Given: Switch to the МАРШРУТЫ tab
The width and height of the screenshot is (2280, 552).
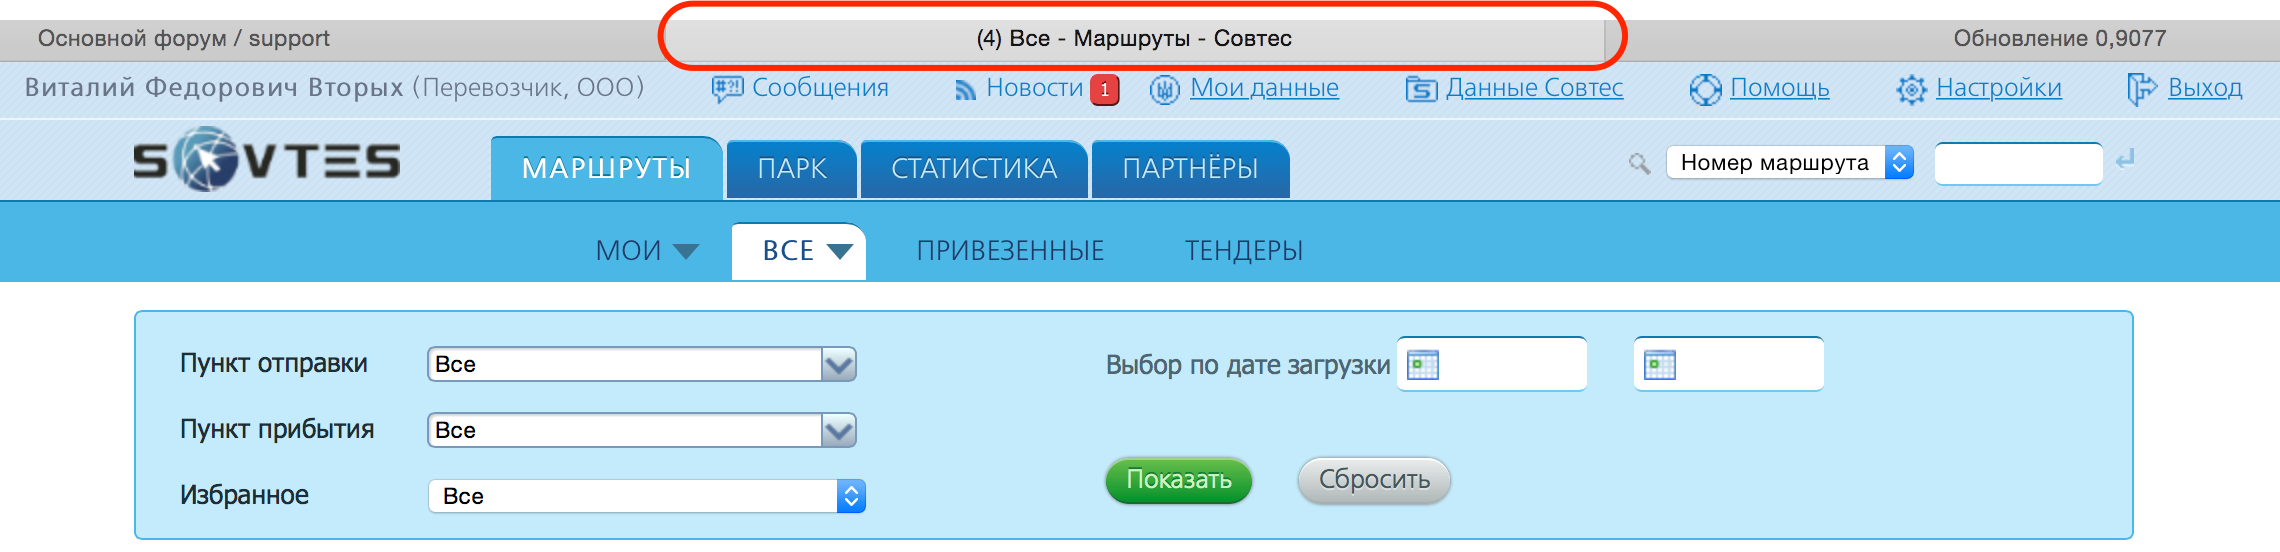Looking at the screenshot, I should pyautogui.click(x=606, y=169).
